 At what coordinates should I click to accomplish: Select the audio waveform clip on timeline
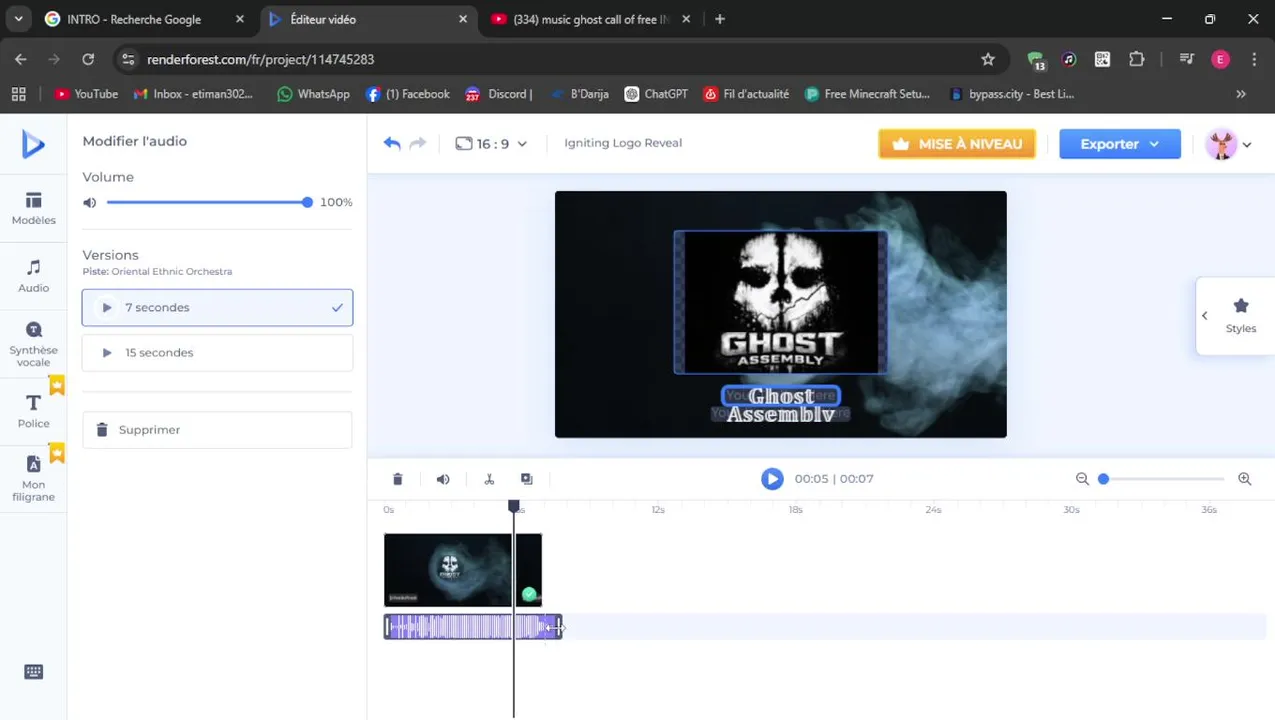(x=473, y=627)
